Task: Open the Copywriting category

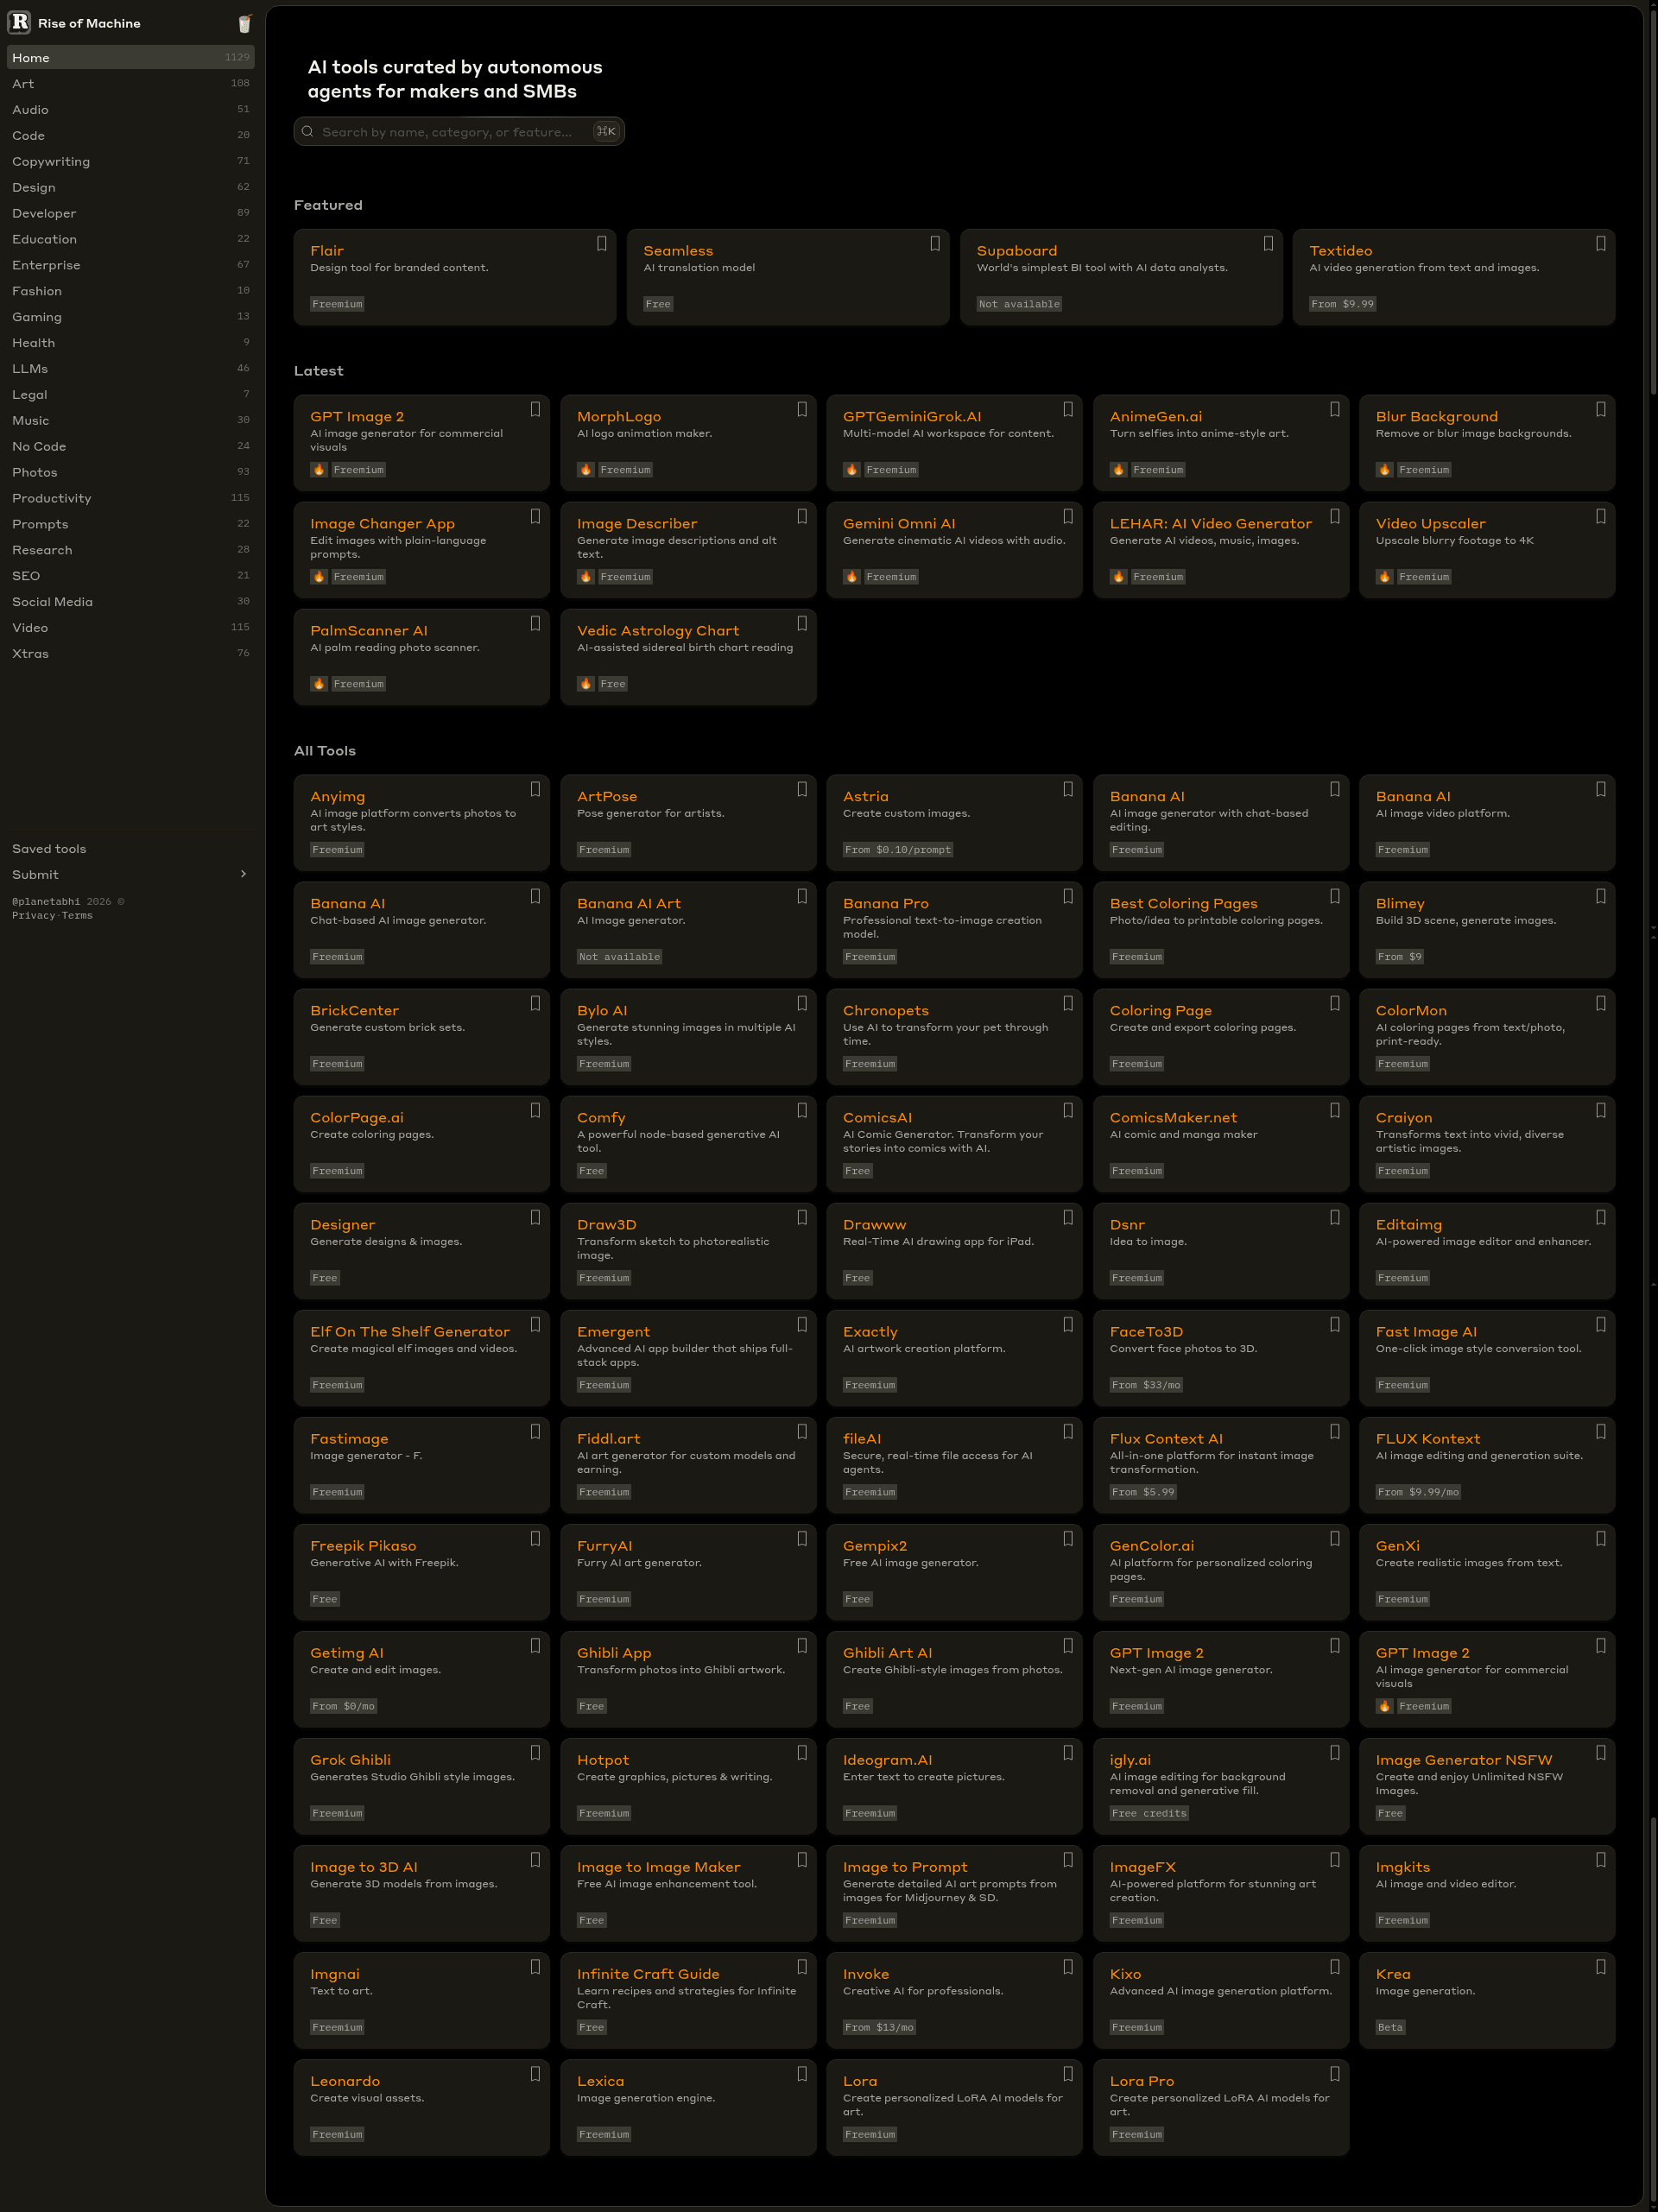Action: (131, 161)
